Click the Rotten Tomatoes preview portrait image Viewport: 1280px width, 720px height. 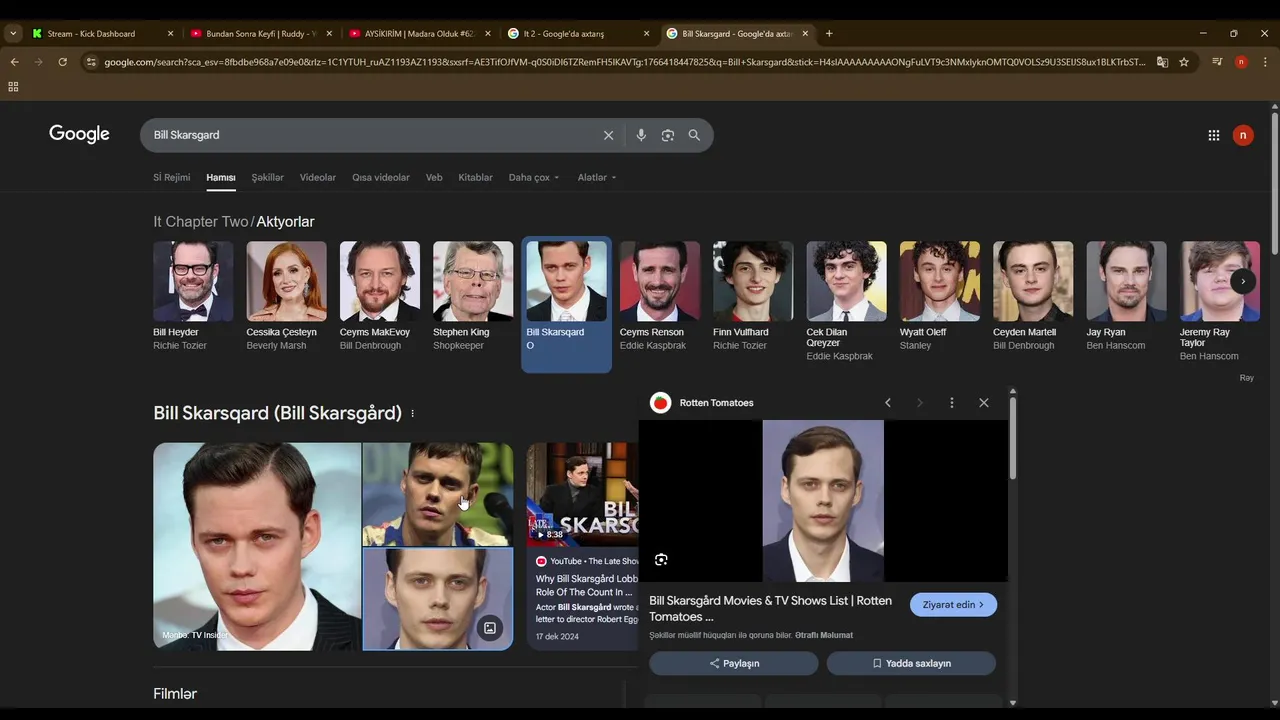[823, 500]
